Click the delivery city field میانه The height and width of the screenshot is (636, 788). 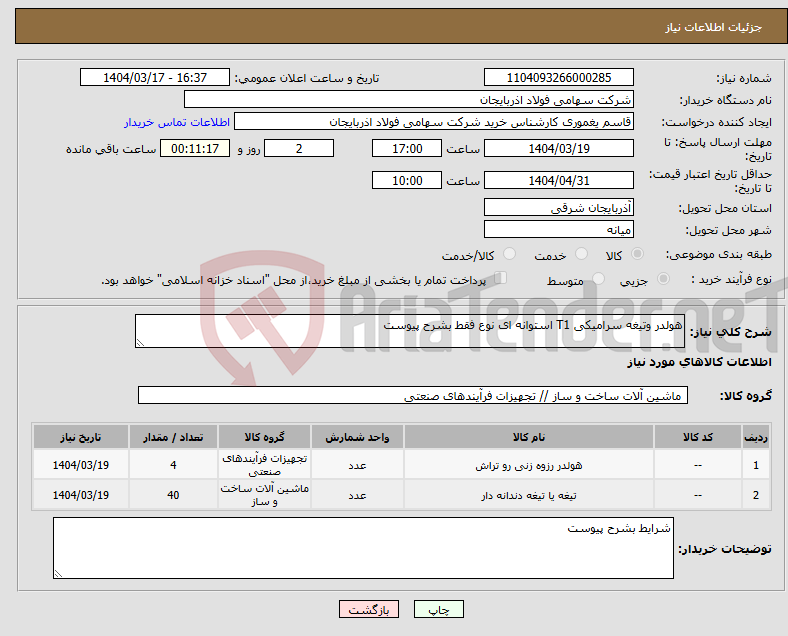[x=558, y=229]
